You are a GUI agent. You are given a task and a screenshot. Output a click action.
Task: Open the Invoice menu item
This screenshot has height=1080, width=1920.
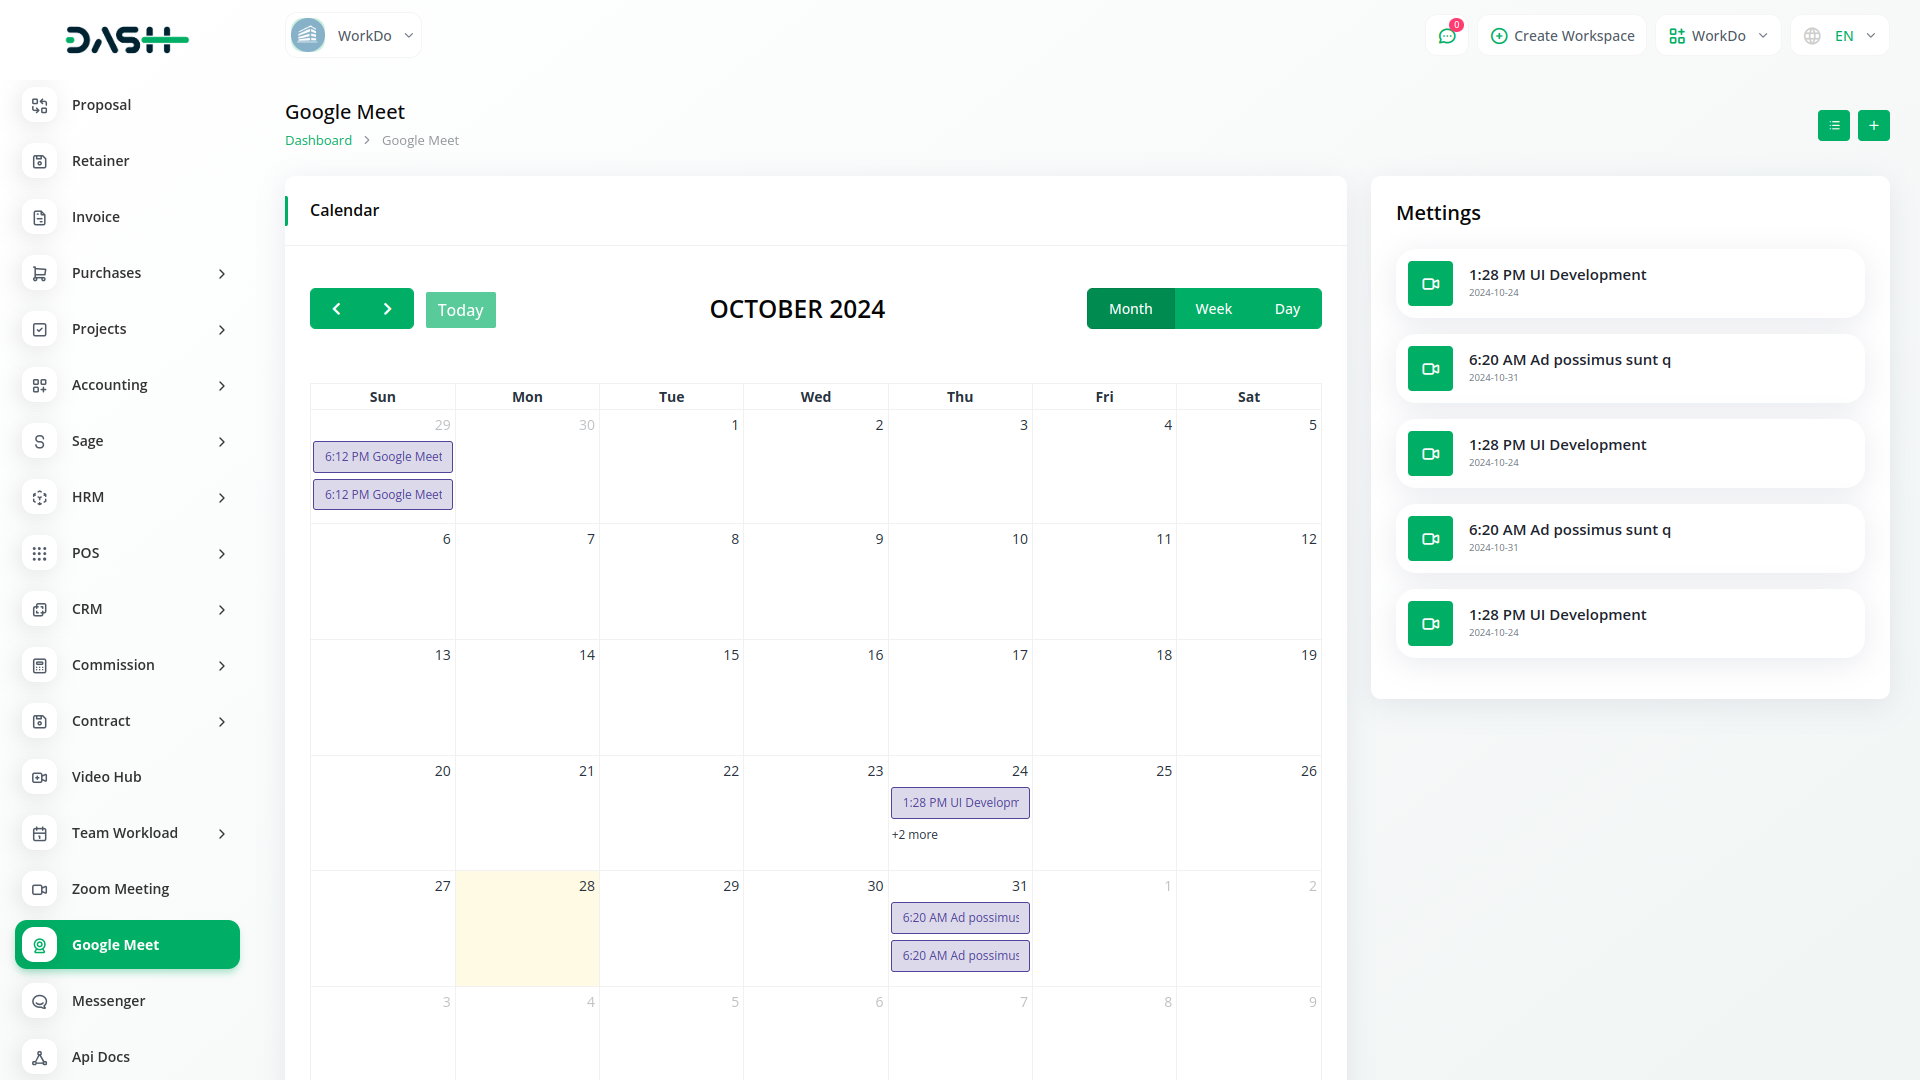click(96, 217)
